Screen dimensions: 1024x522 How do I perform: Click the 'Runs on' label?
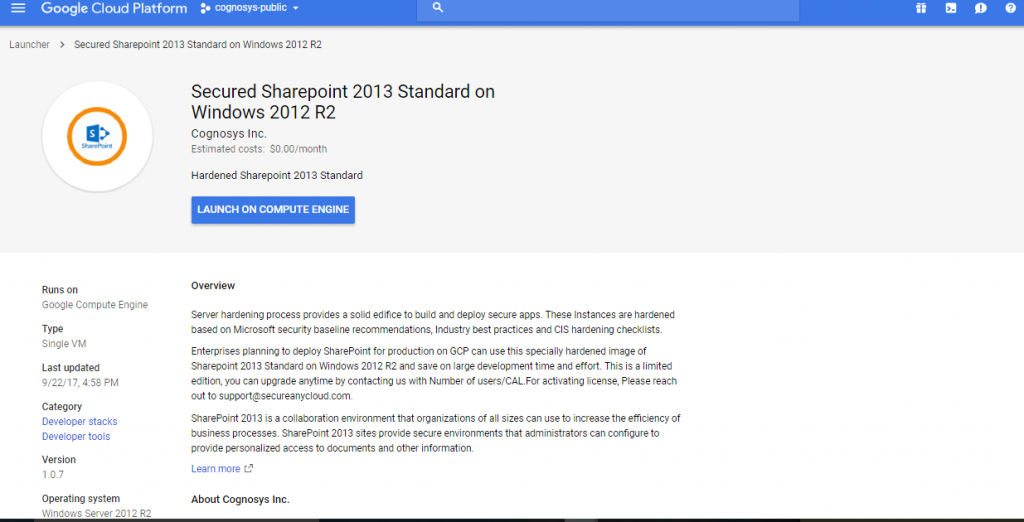click(x=59, y=289)
